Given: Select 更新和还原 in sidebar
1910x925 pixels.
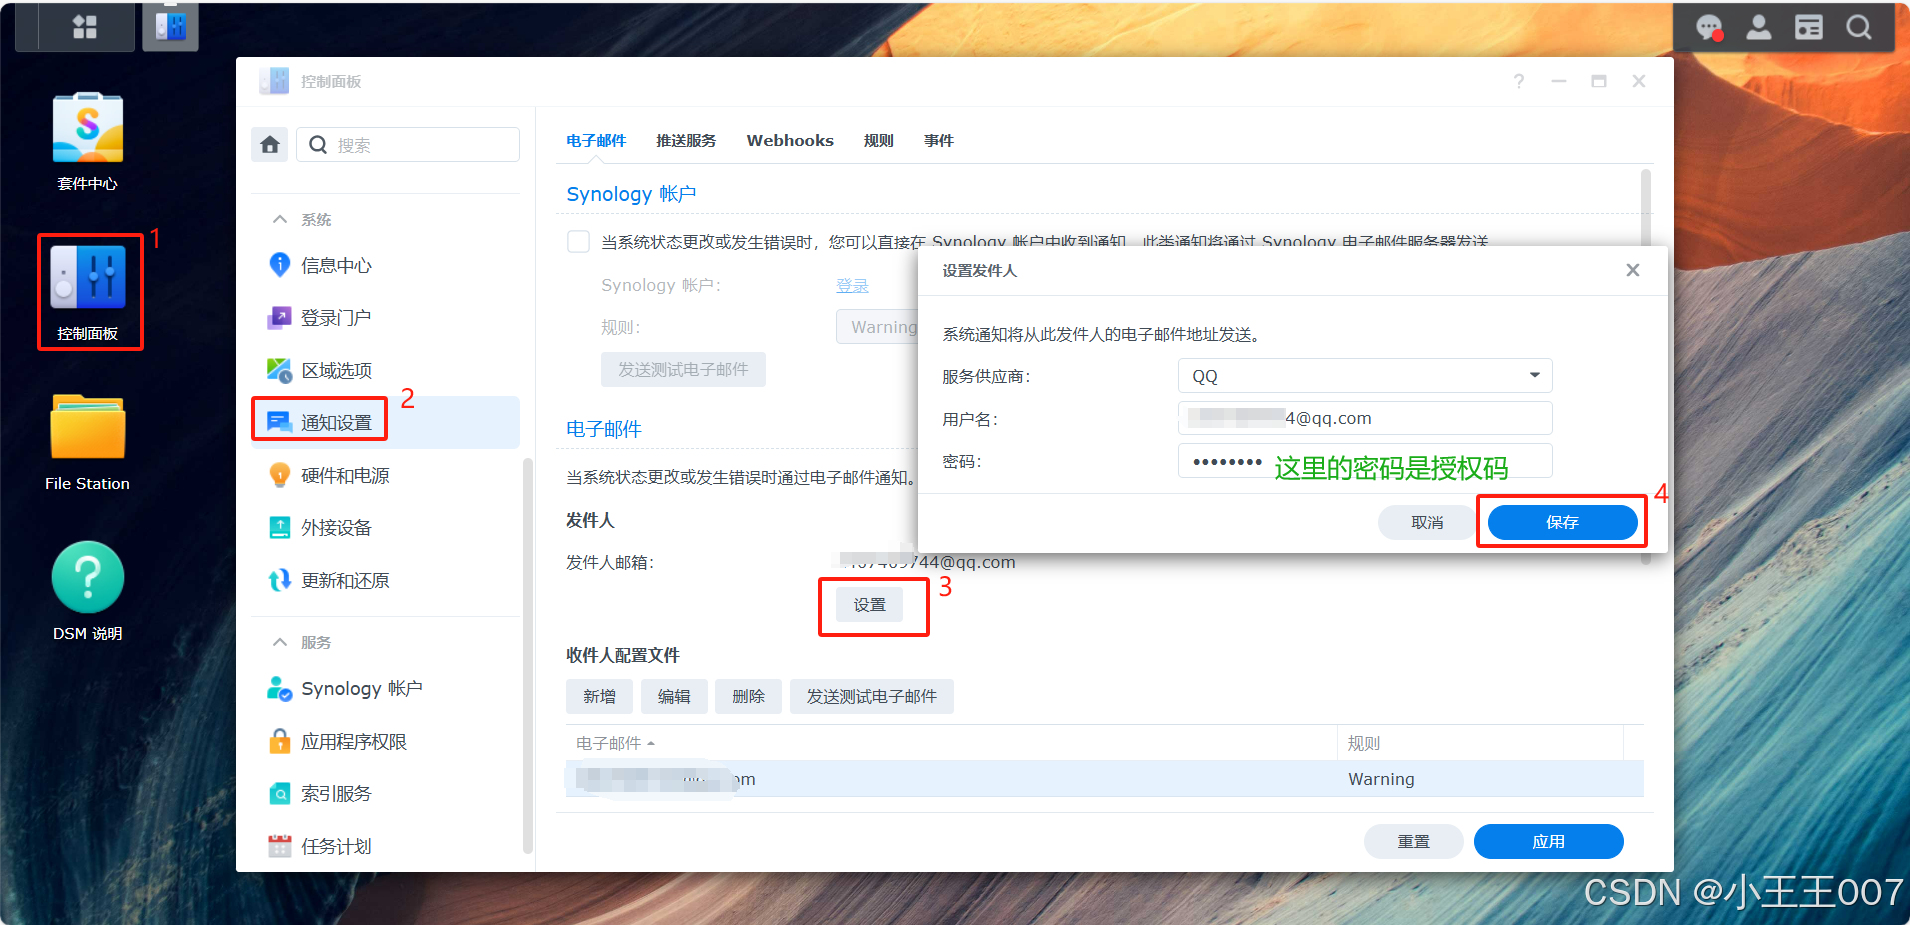Looking at the screenshot, I should 385,580.
